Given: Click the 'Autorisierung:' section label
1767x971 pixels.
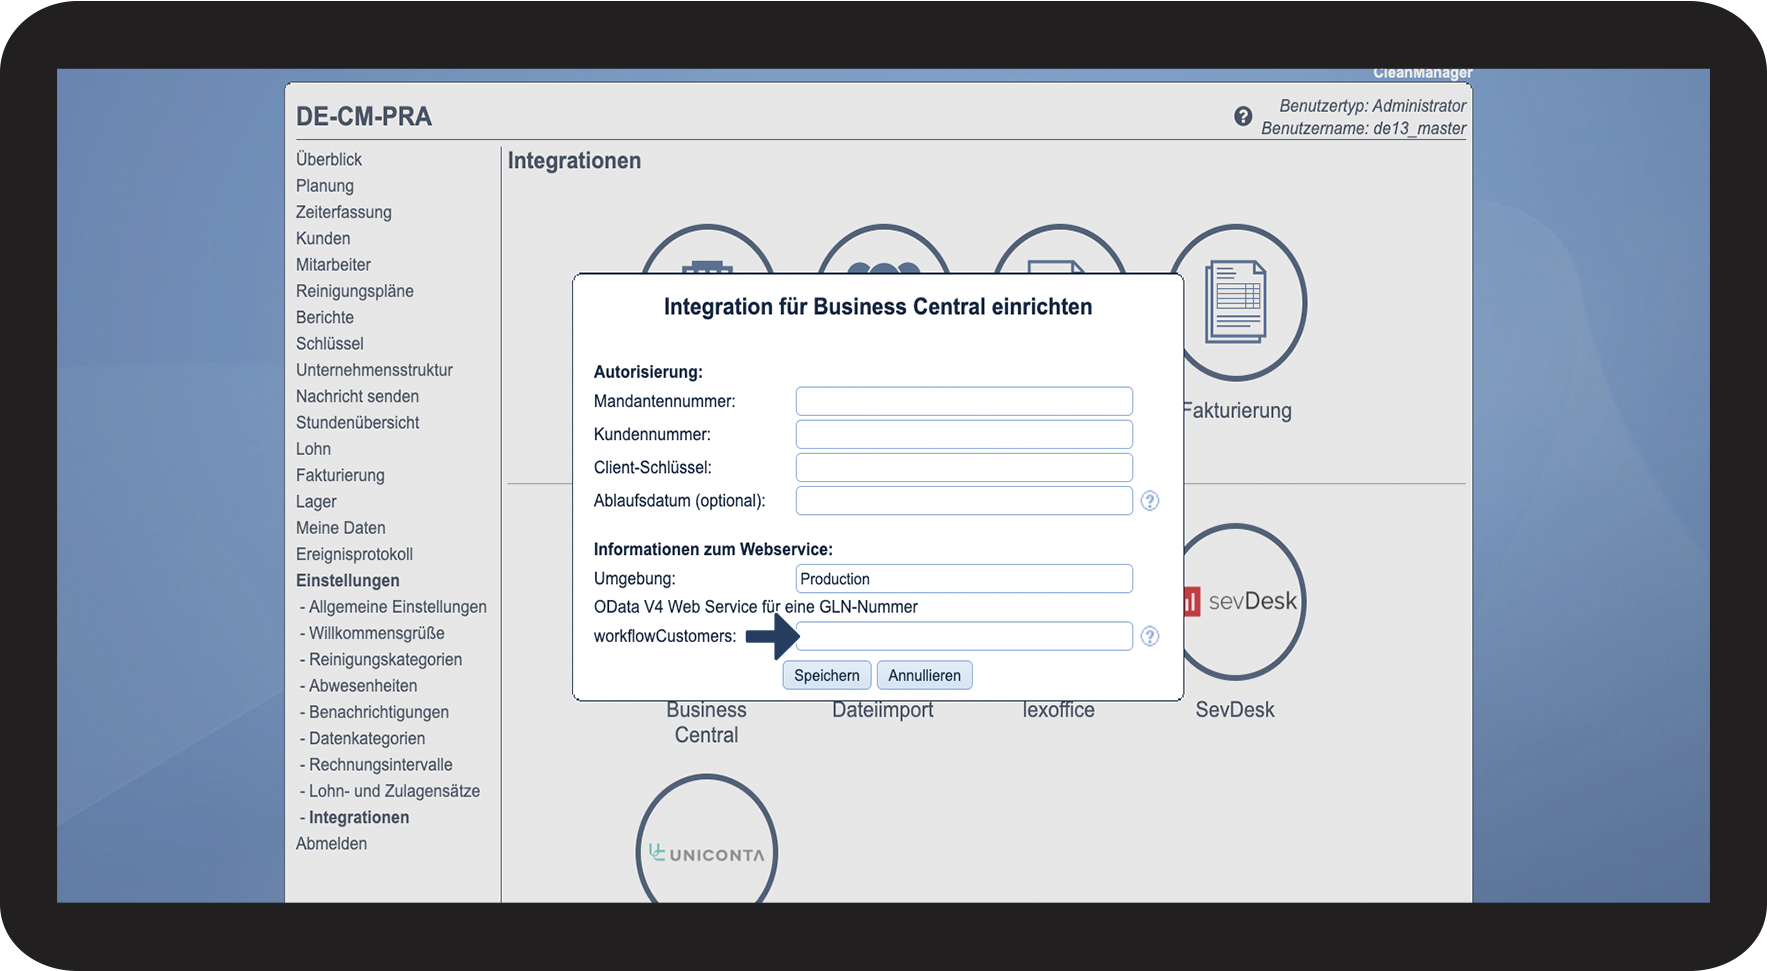Looking at the screenshot, I should (x=648, y=372).
